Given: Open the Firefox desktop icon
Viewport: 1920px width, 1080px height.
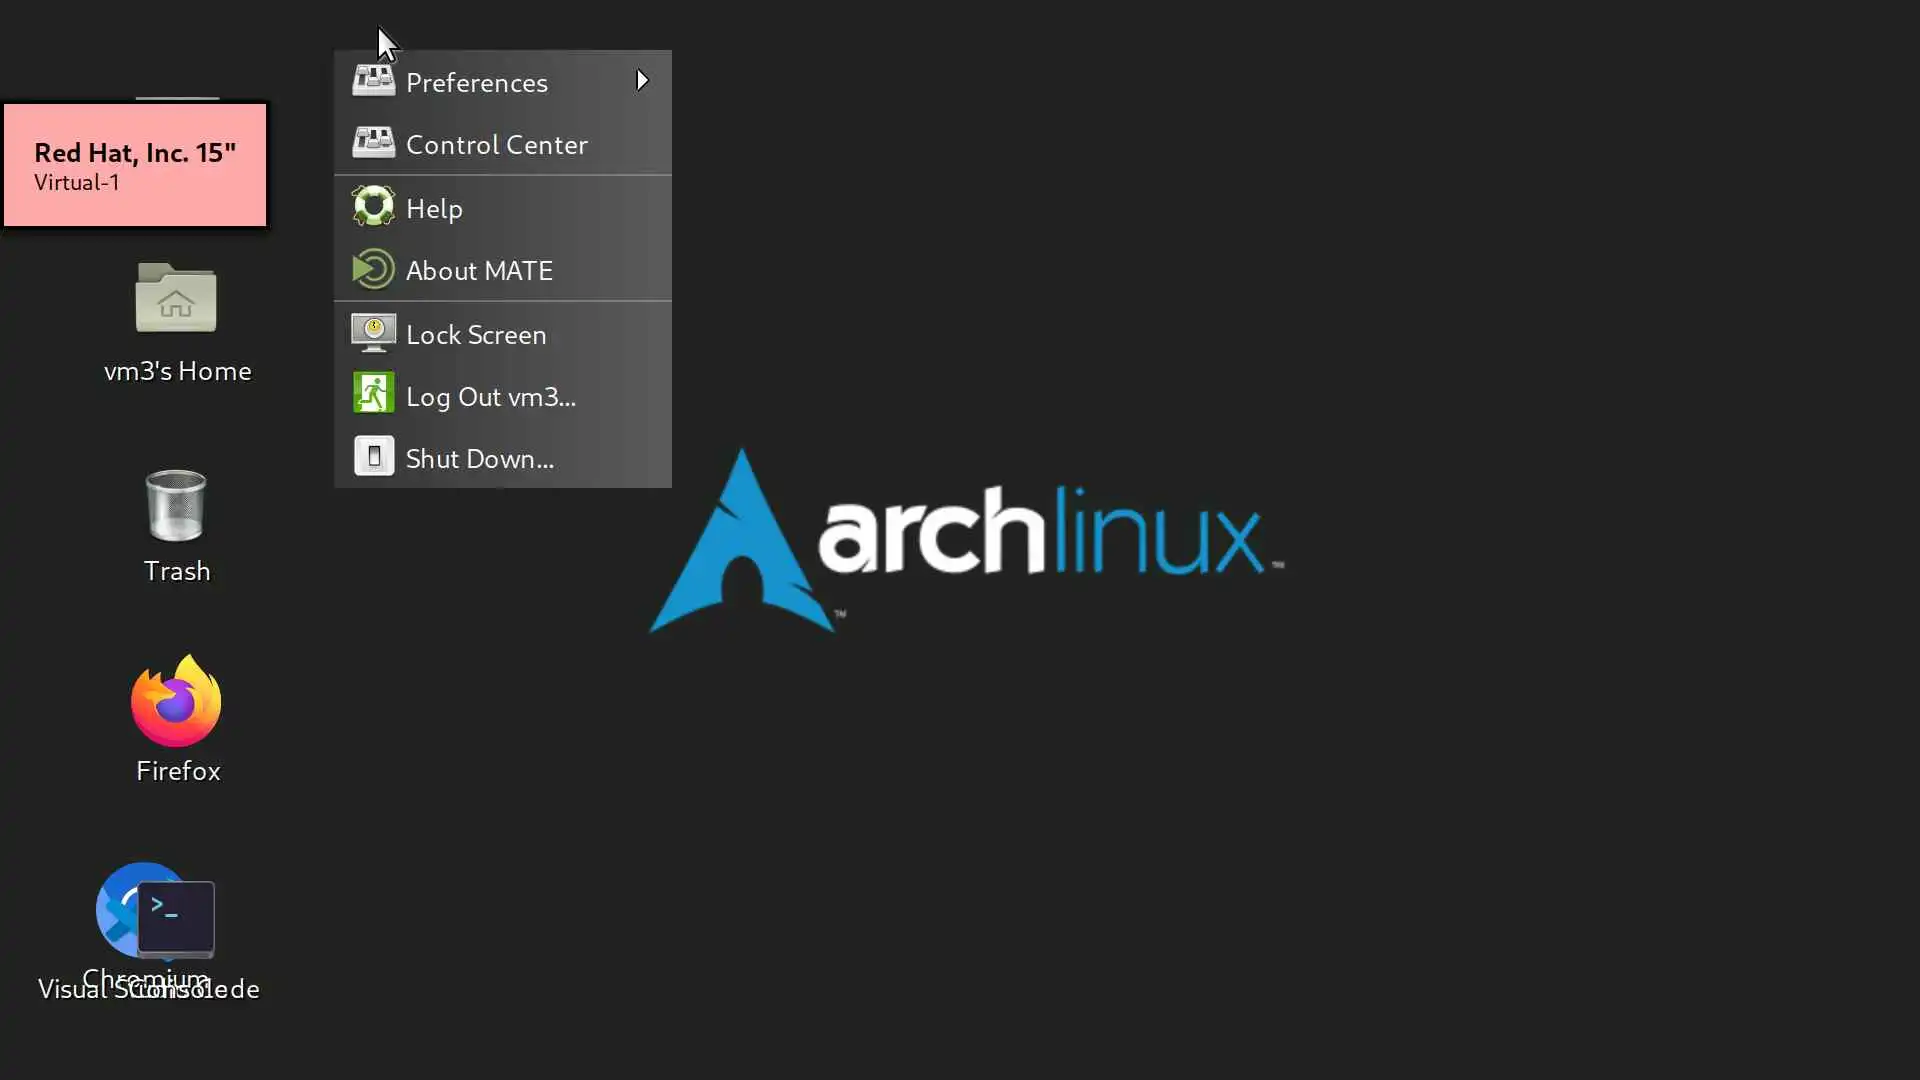Looking at the screenshot, I should click(x=176, y=702).
